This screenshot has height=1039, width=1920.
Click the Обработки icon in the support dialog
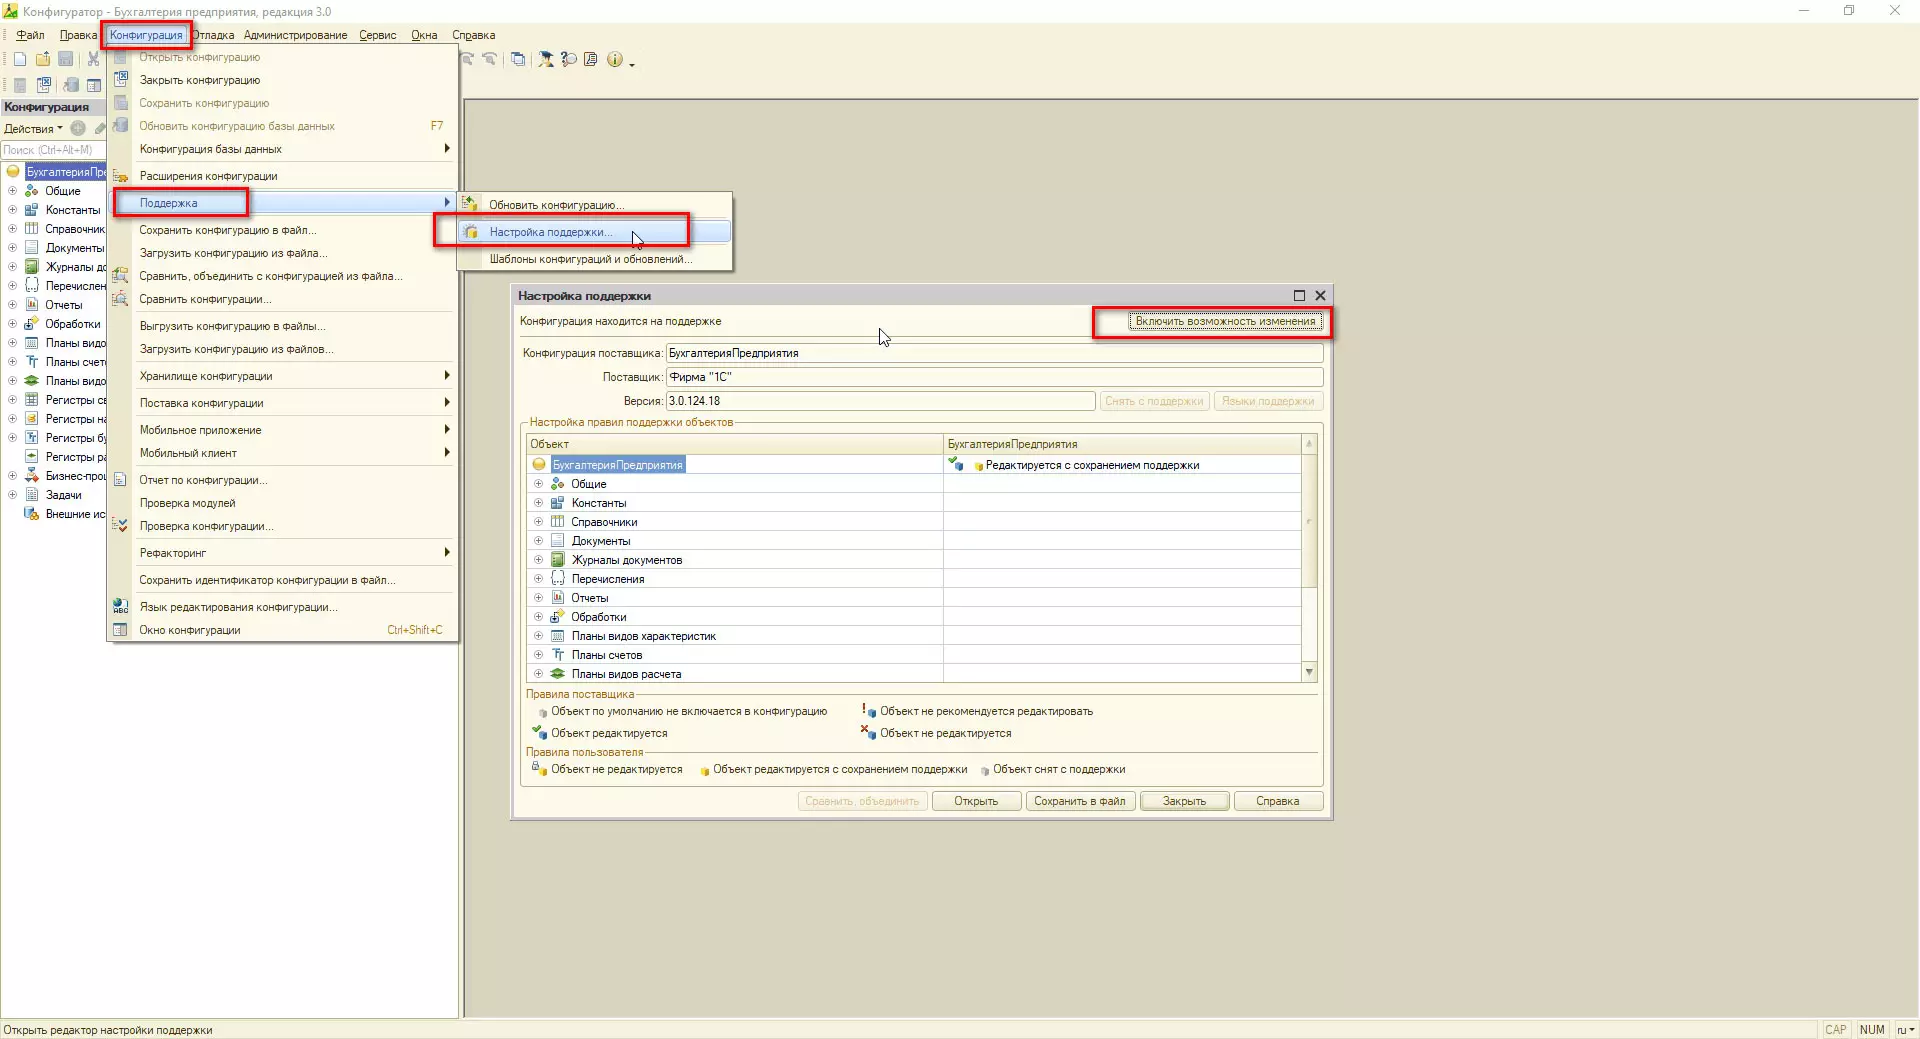pos(558,617)
